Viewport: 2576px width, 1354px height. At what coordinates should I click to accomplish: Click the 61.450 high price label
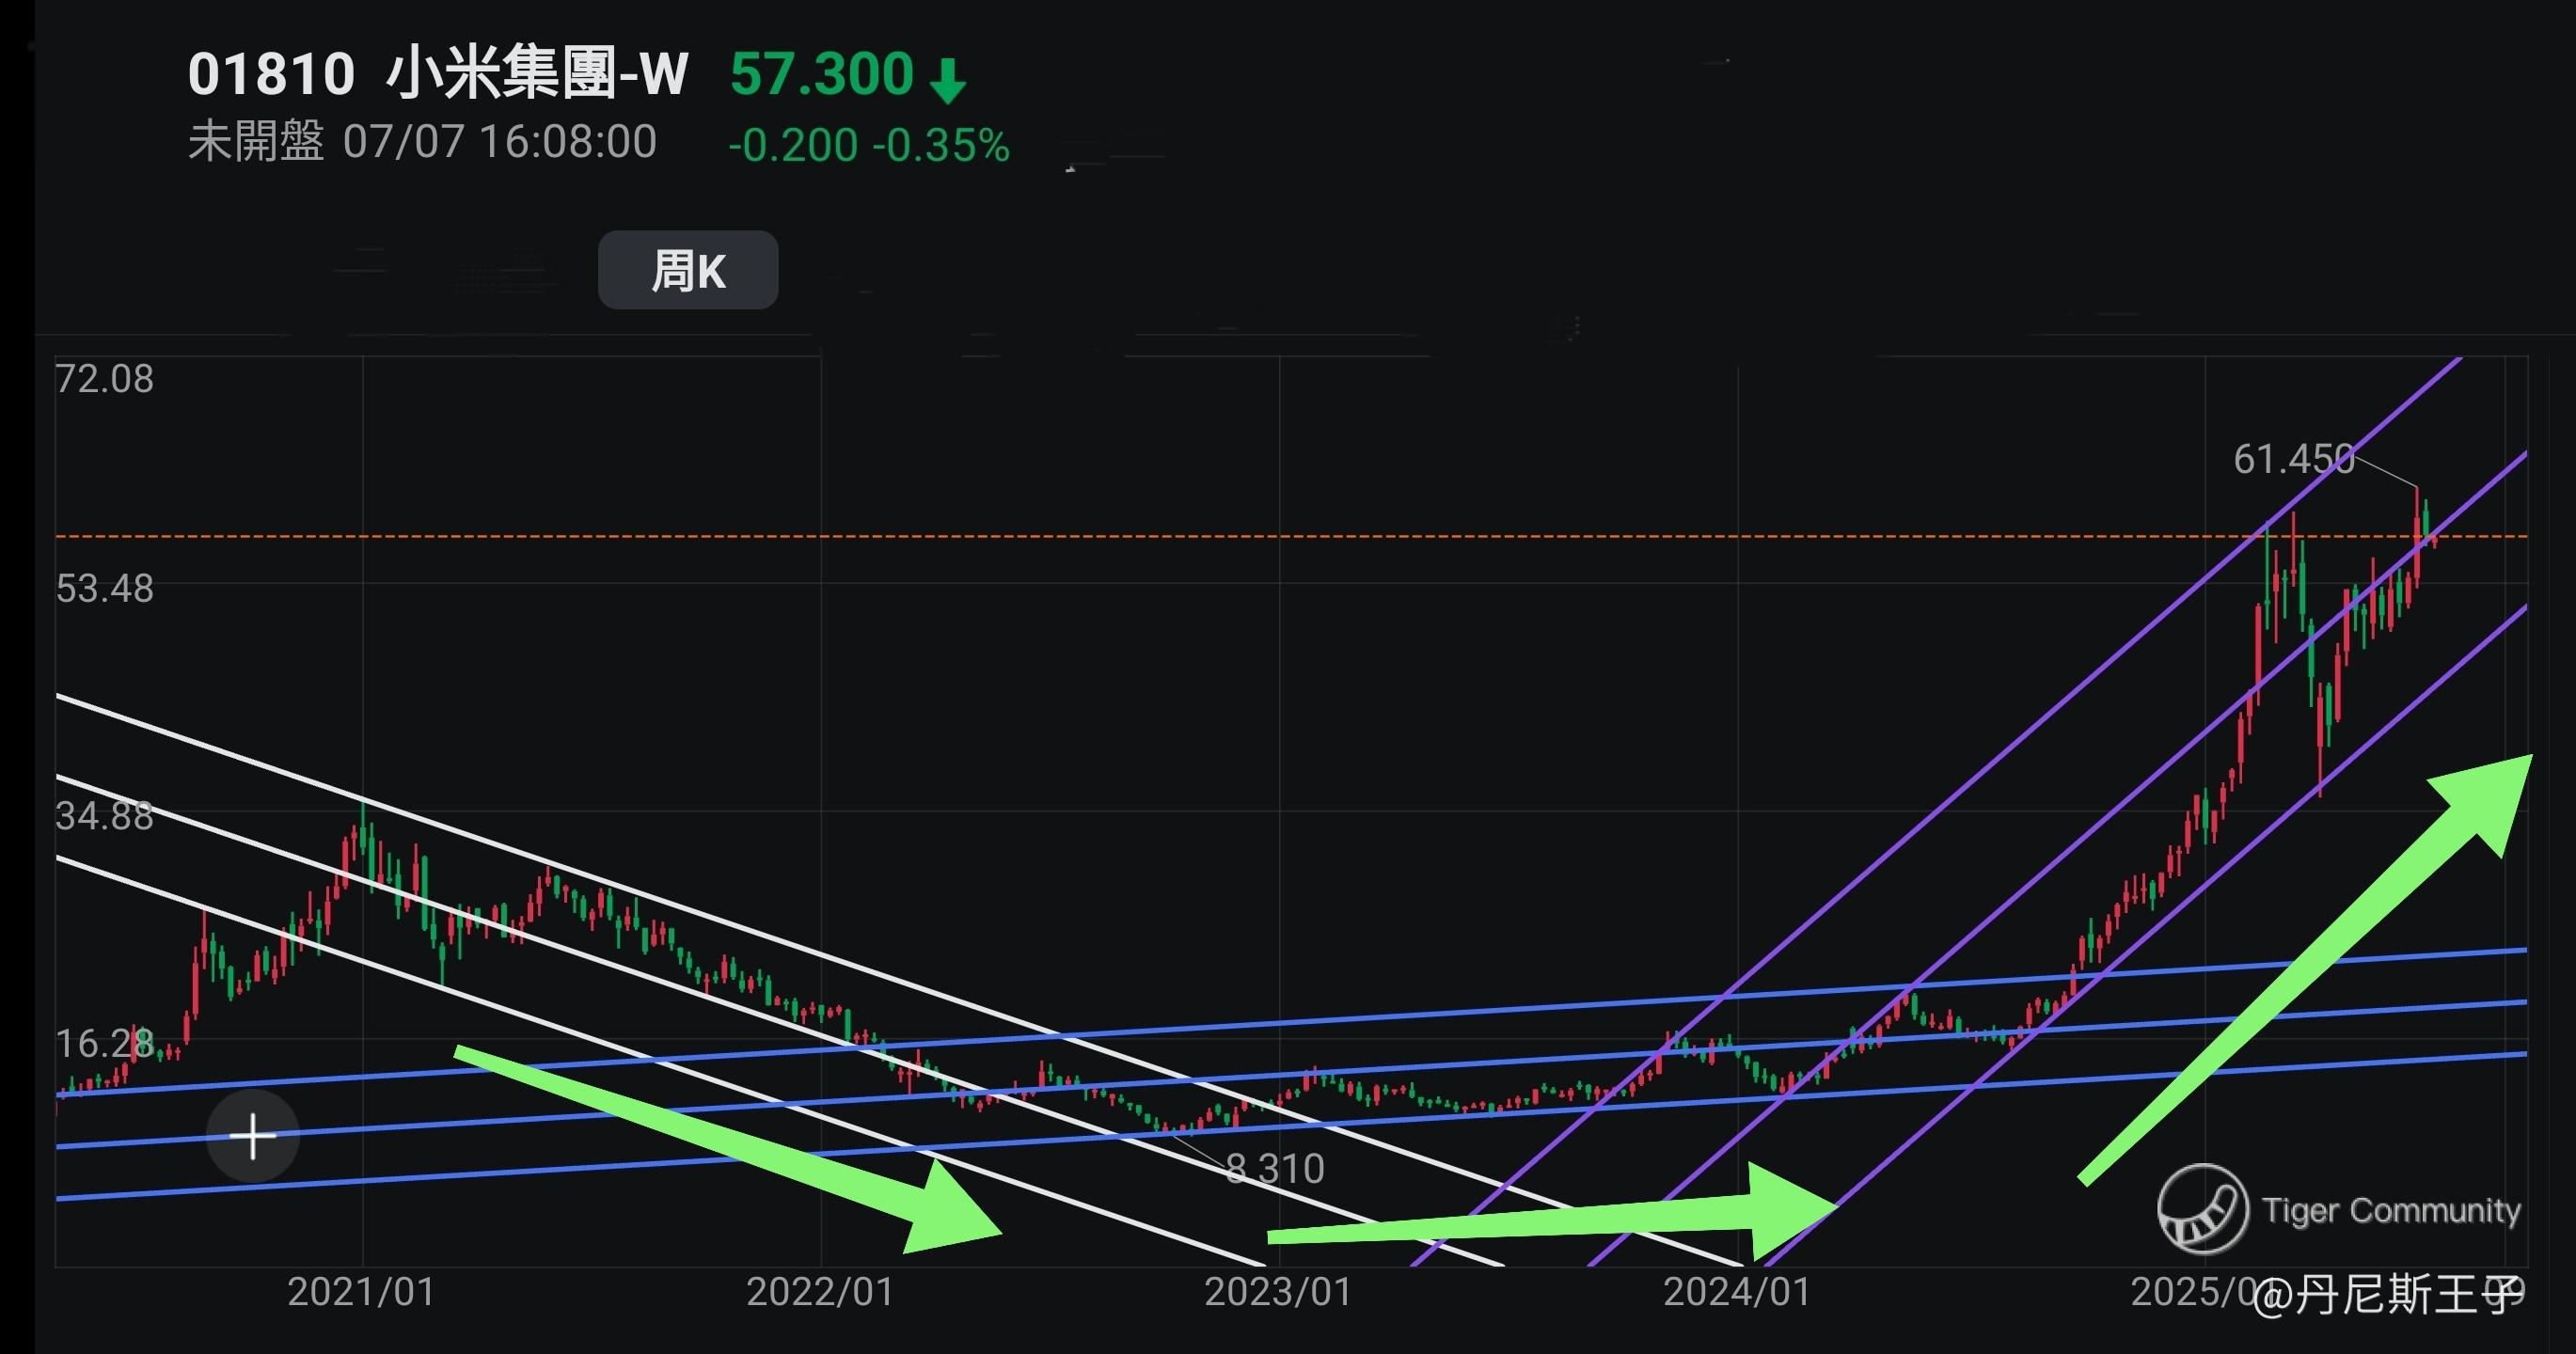coord(2294,459)
